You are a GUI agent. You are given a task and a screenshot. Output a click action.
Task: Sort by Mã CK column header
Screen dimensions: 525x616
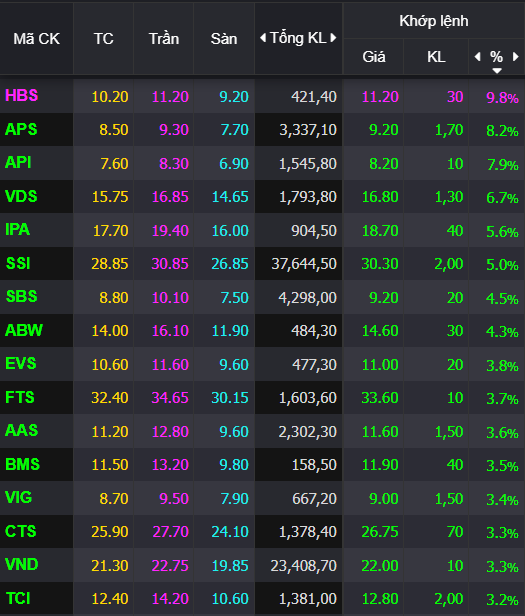(x=37, y=38)
